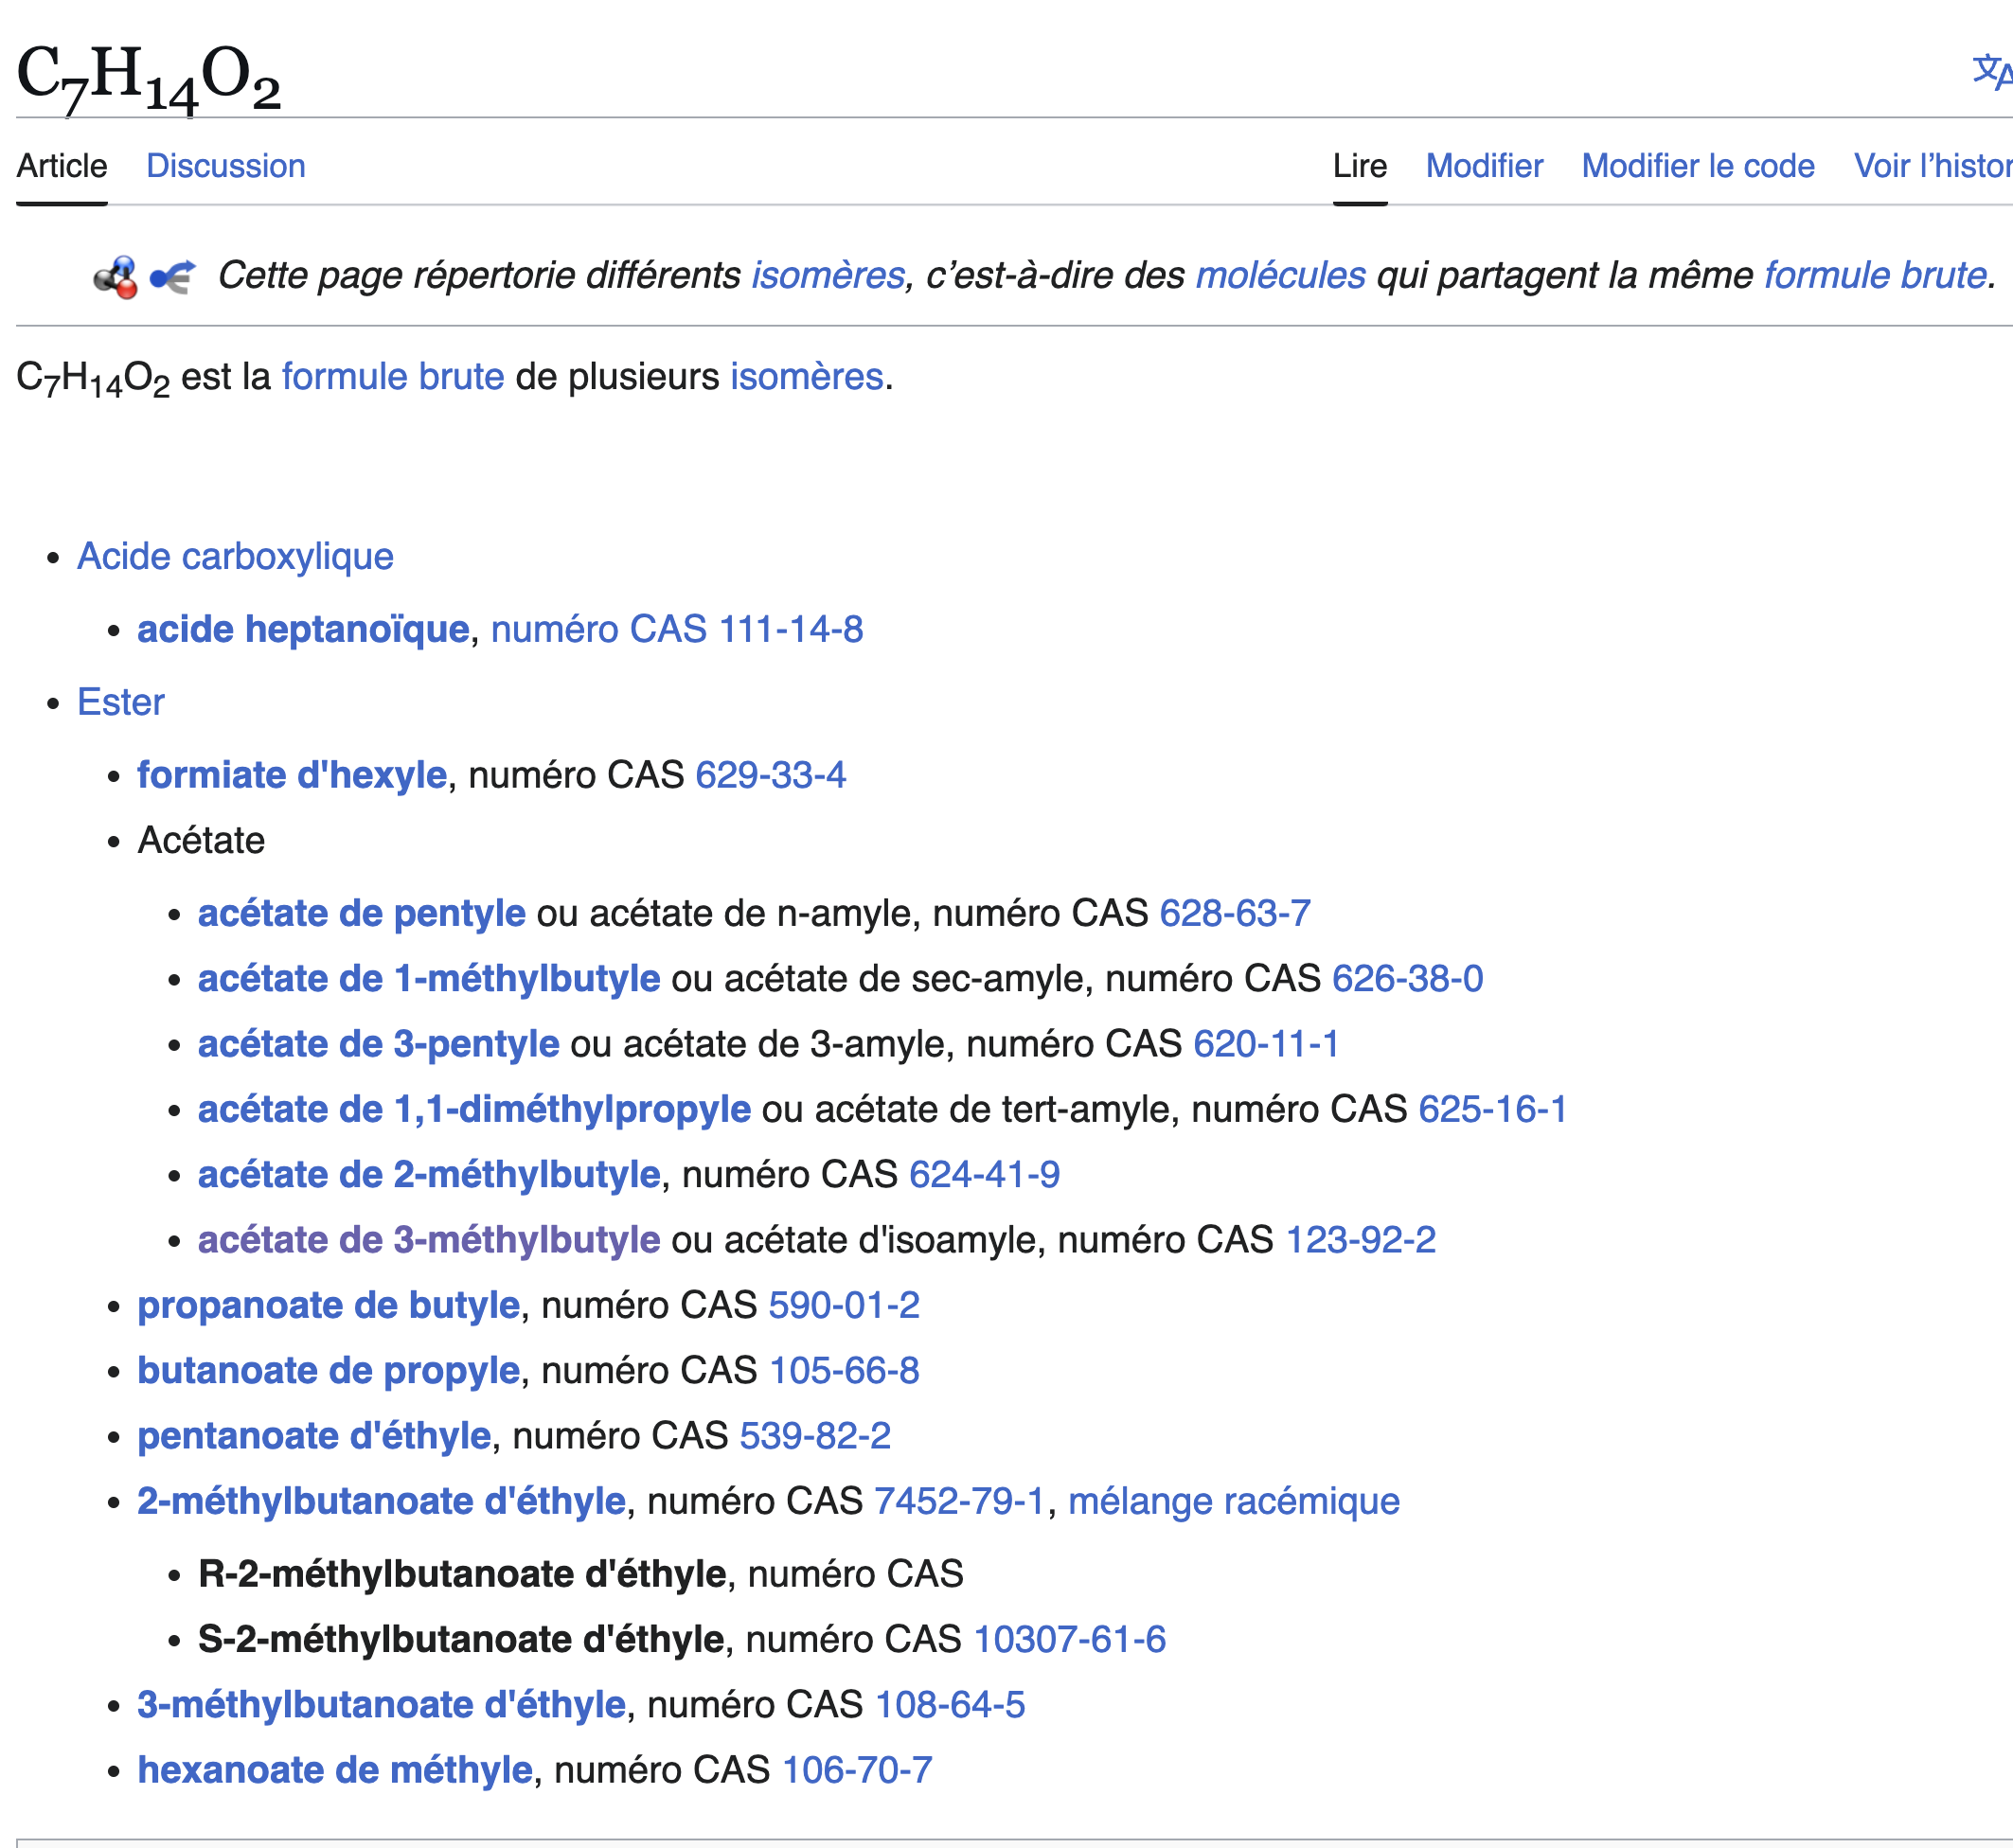Screen dimensions: 2013x1848
Task: Open 2-méthylbutanoate d'éthyle article
Action: pos(382,1502)
